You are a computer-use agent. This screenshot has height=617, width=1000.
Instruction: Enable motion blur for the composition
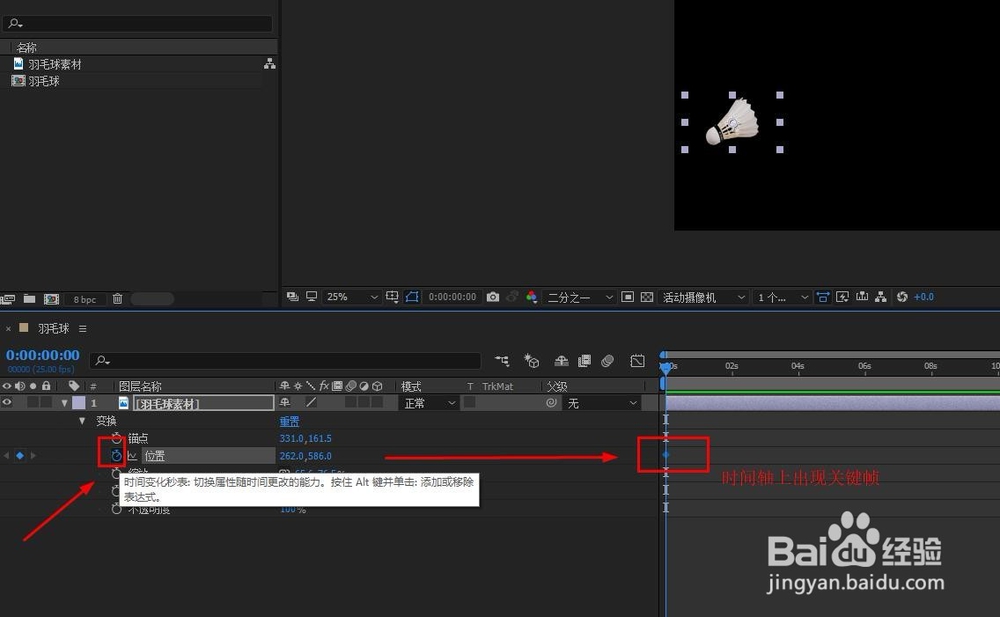coord(607,361)
